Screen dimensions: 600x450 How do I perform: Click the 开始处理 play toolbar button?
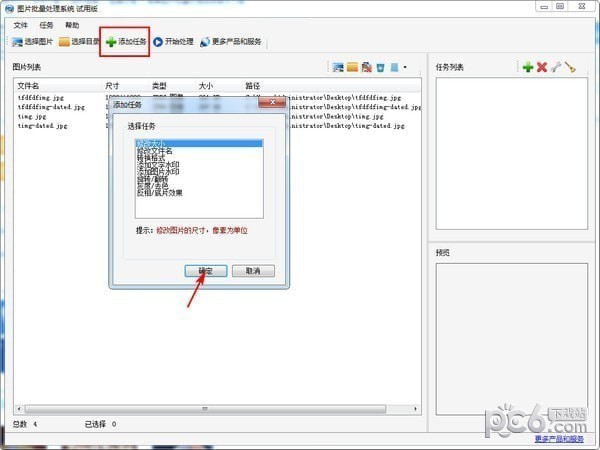173,41
